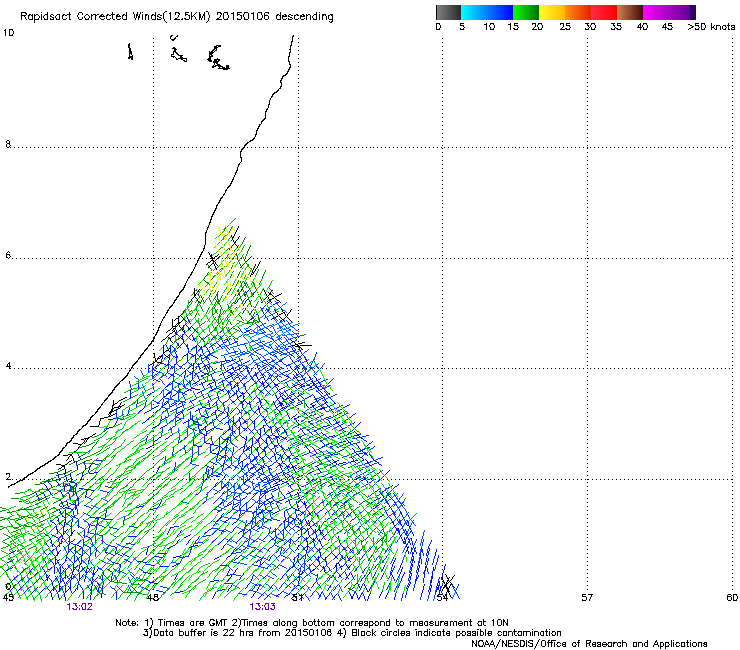Viewport: 740px width, 650px height.
Task: Click the green 15-20 knots color segment
Action: pos(526,12)
